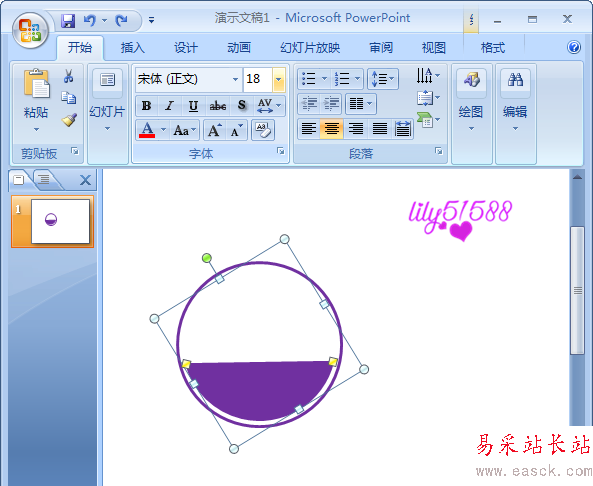
Task: Increase list indent level
Action: pyautogui.click(x=331, y=103)
